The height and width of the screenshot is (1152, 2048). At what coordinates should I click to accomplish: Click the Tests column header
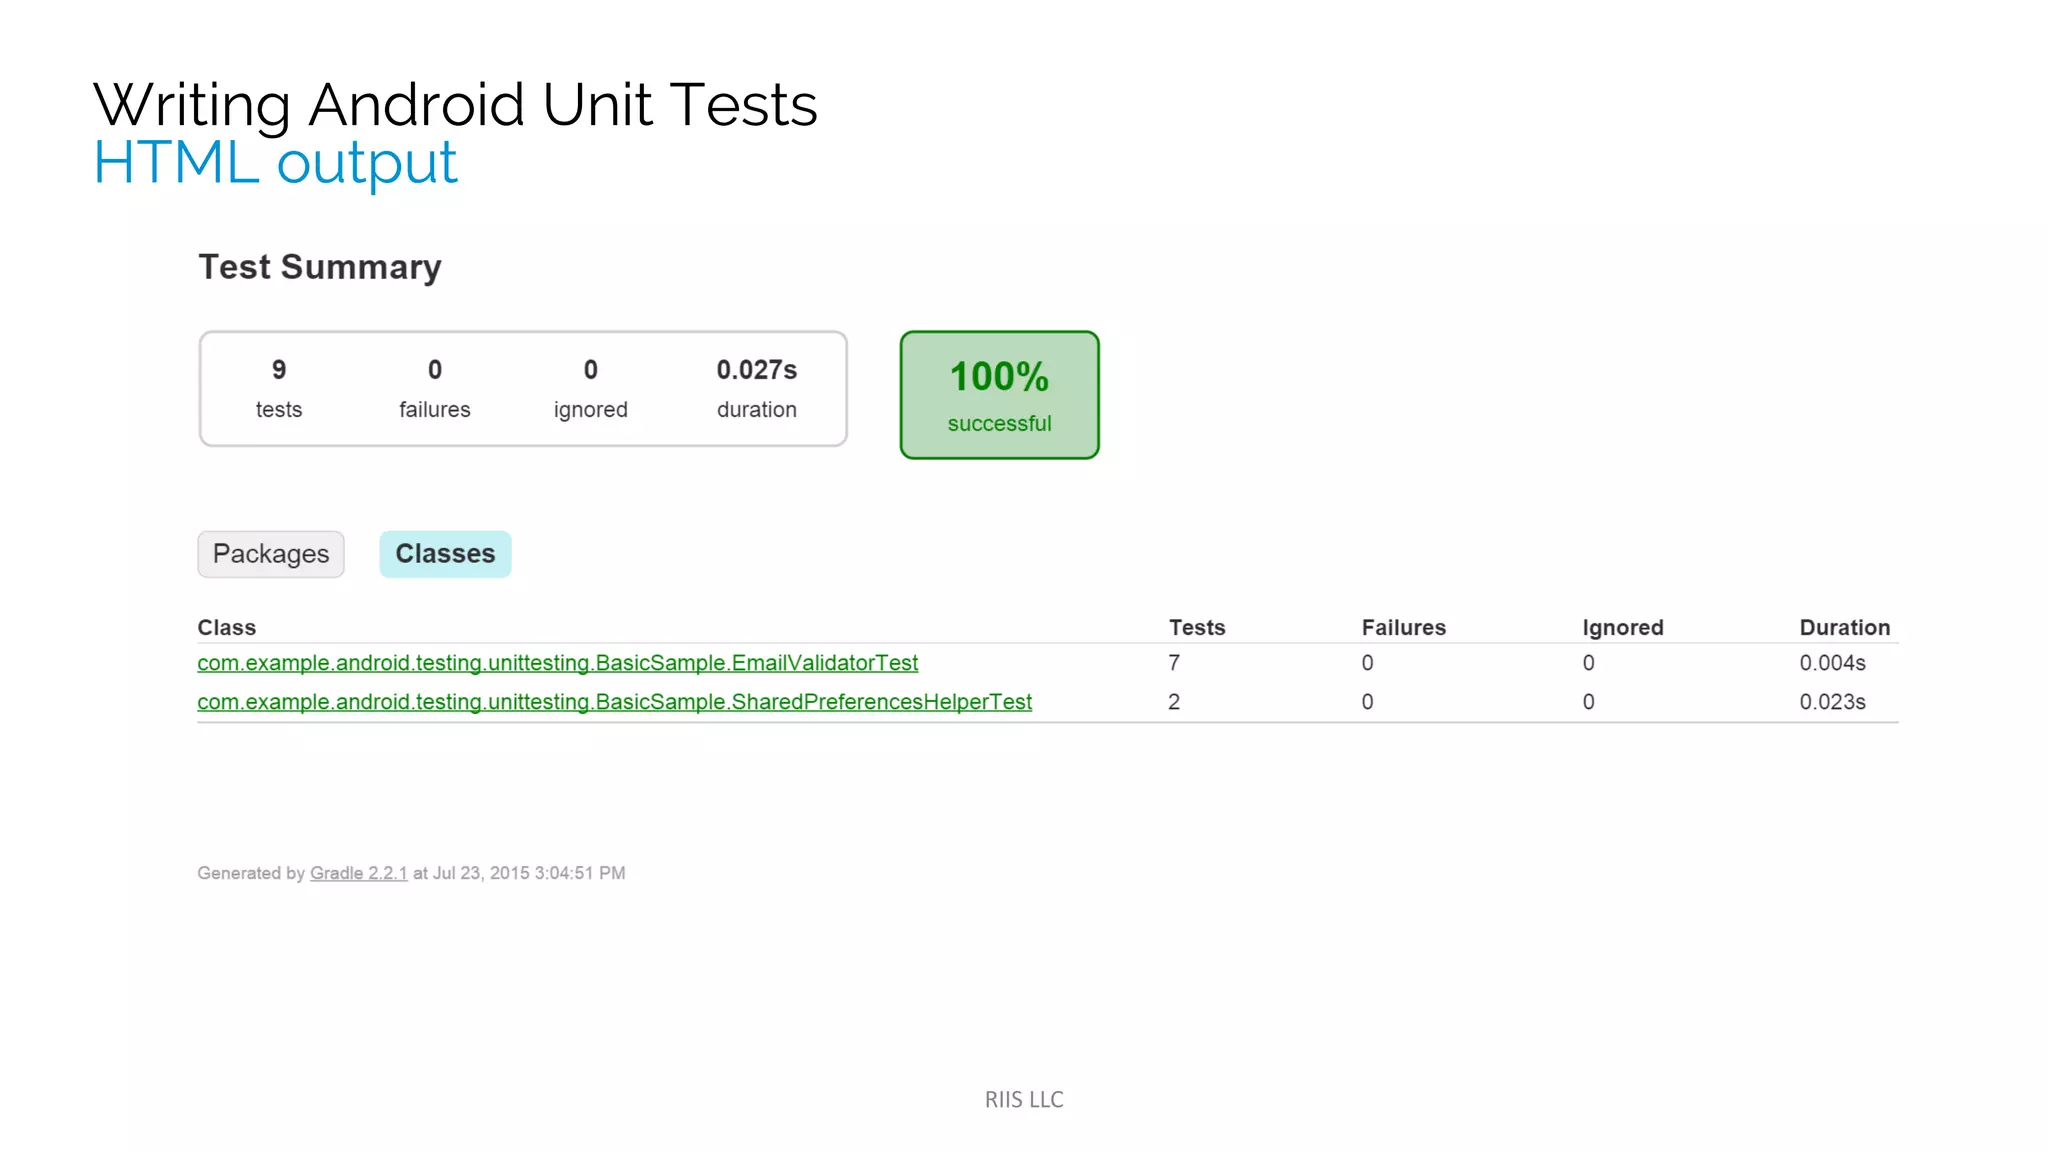[1197, 628]
